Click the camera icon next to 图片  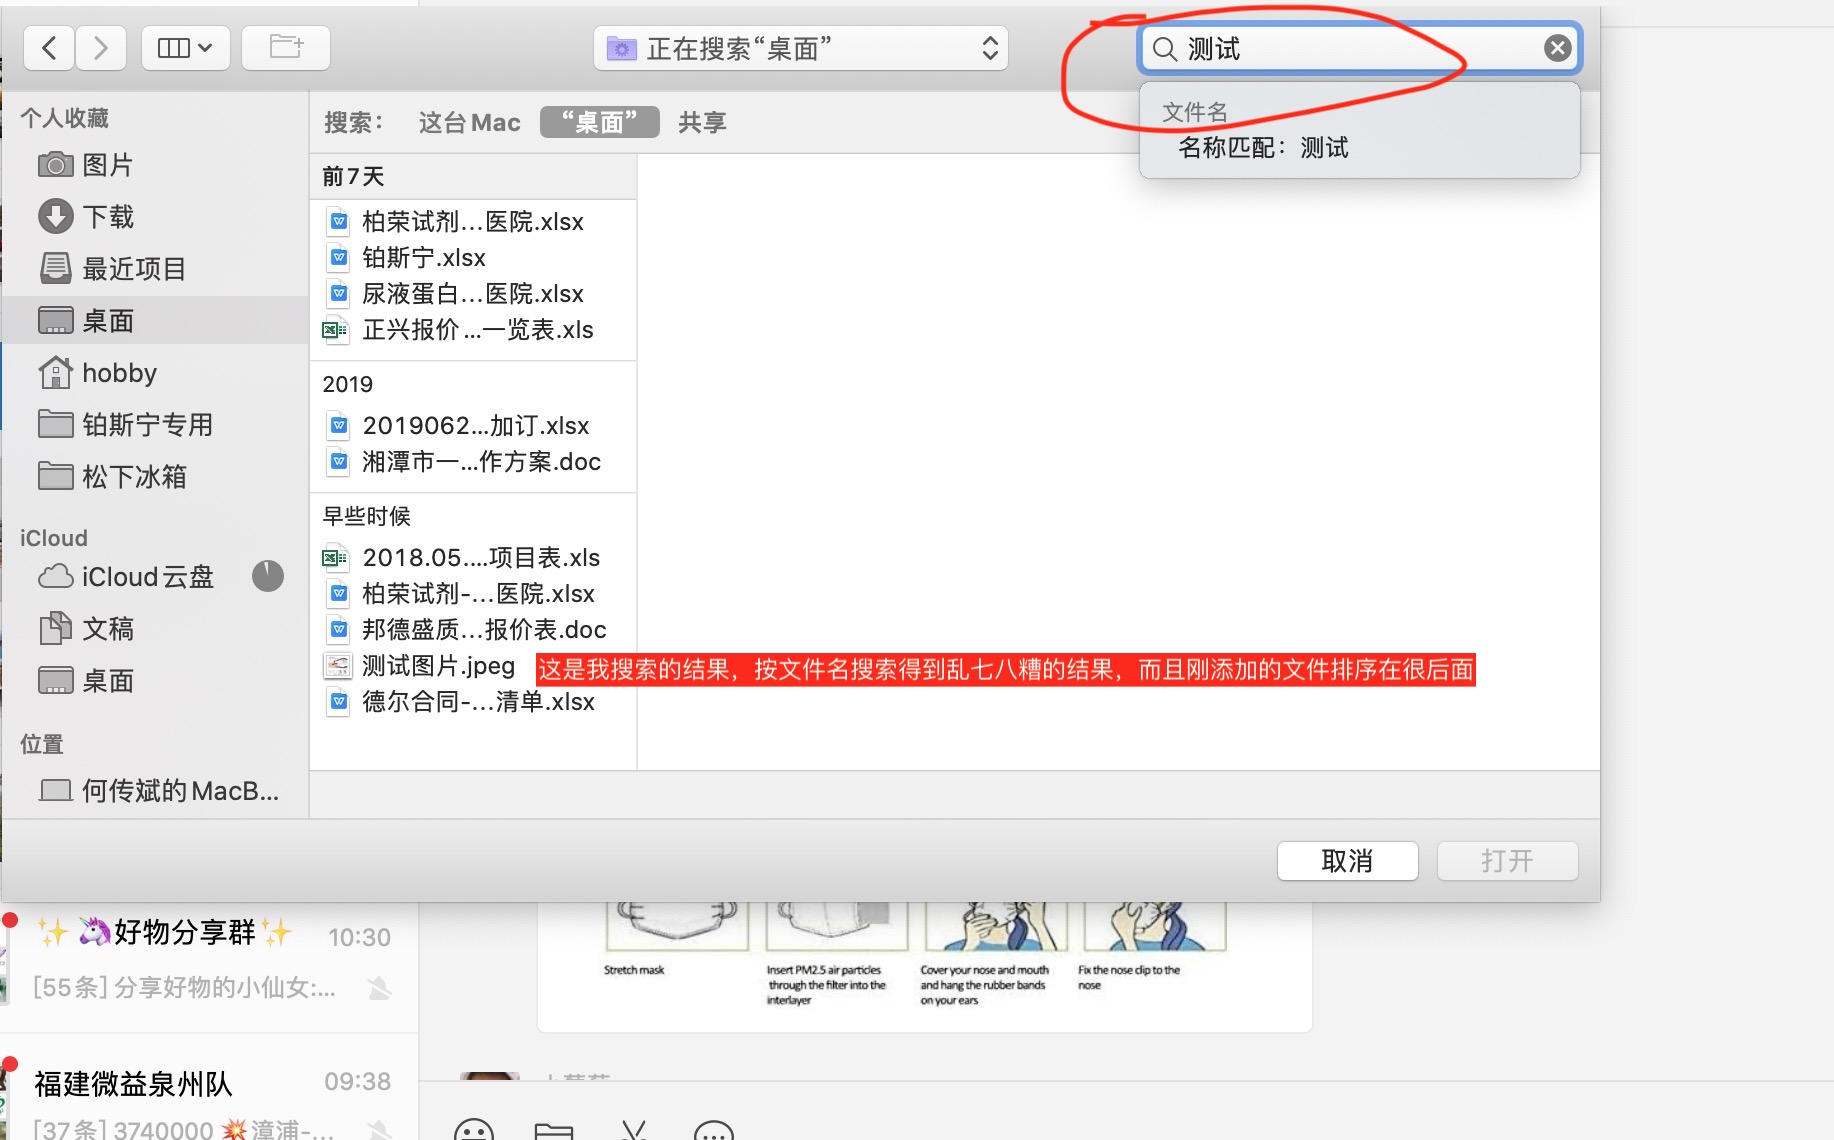point(55,165)
